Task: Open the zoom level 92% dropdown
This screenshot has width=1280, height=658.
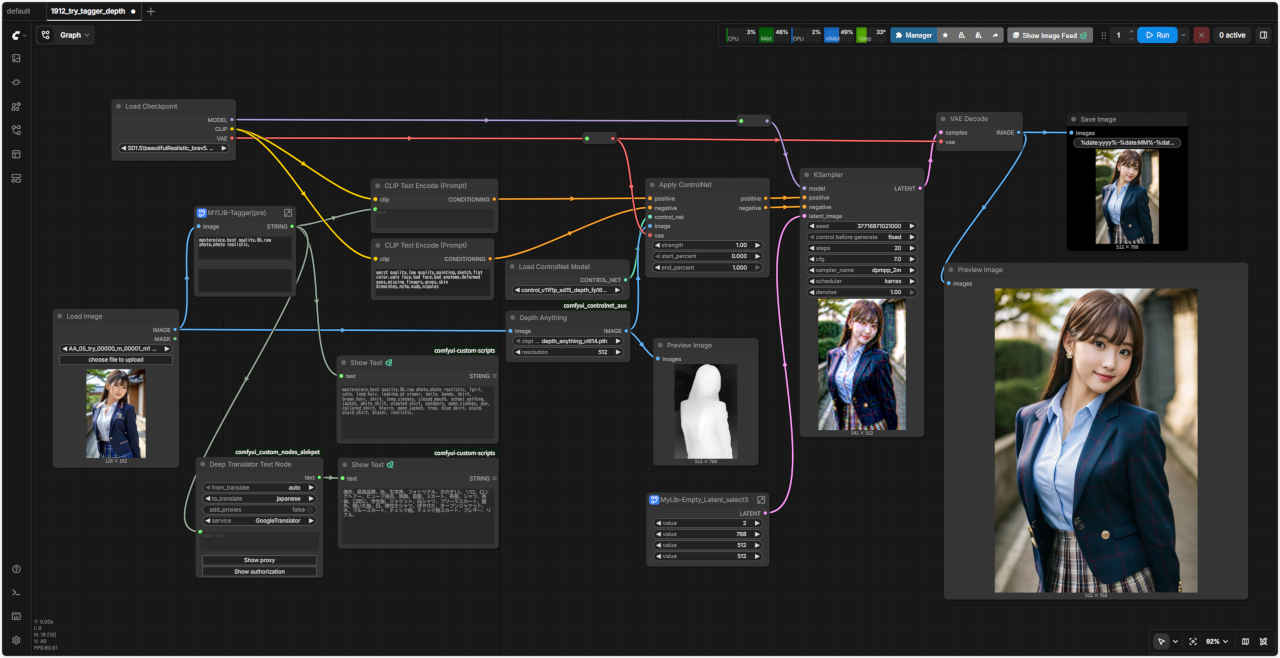Action: tap(1215, 641)
